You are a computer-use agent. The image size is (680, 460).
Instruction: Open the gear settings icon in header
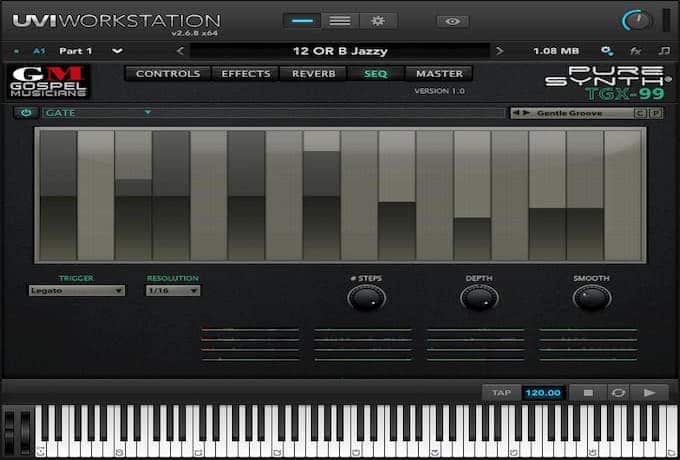pos(378,21)
